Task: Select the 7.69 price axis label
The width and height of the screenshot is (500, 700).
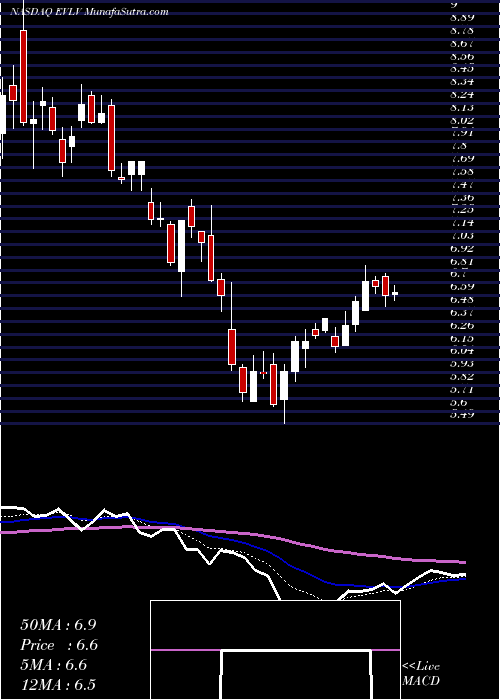Action: coord(462,159)
